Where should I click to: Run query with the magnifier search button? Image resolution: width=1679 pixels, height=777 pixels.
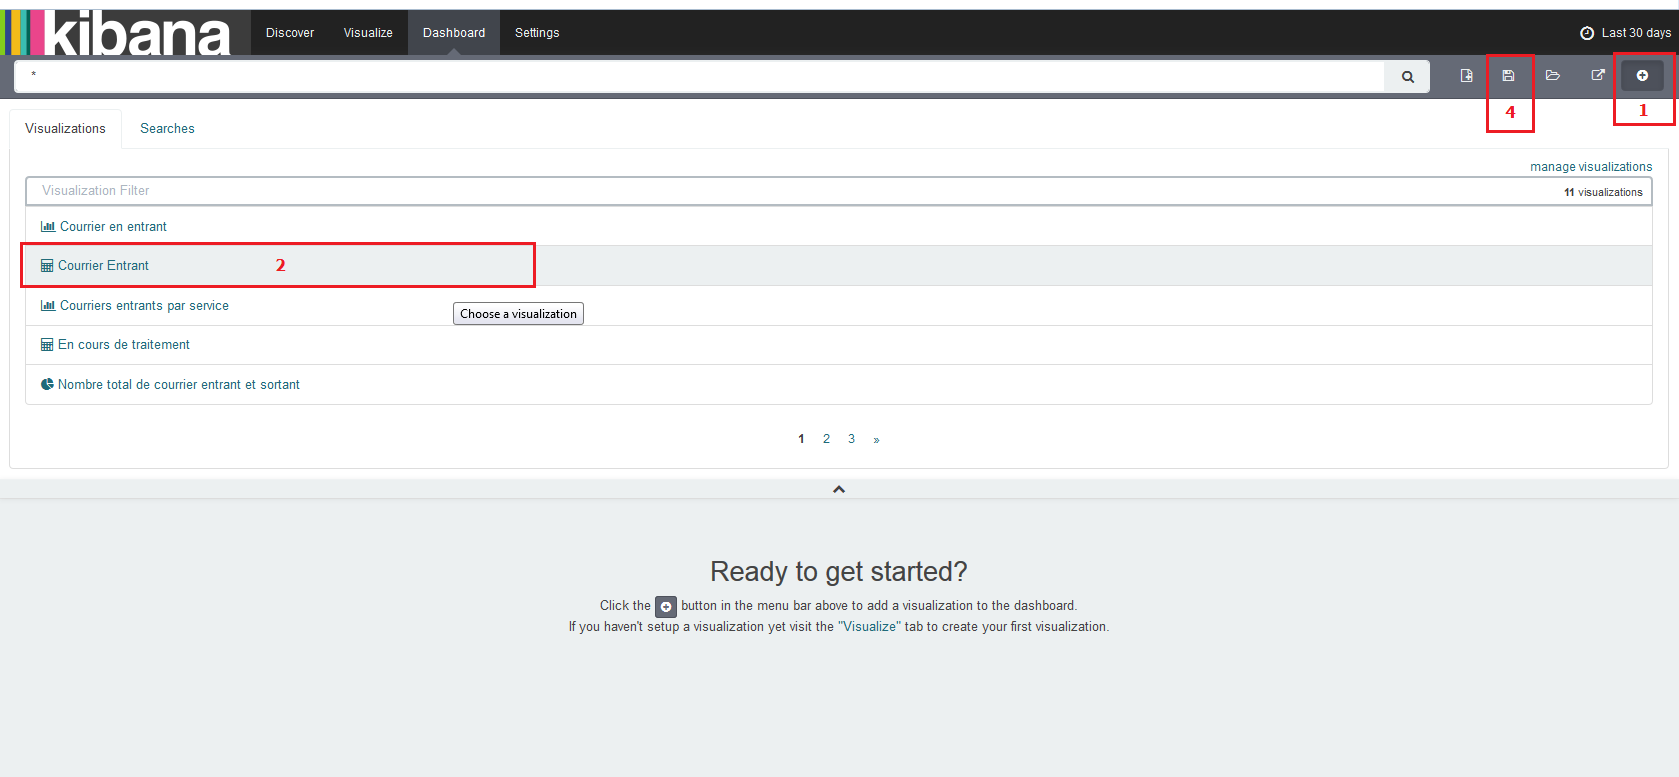pyautogui.click(x=1407, y=76)
